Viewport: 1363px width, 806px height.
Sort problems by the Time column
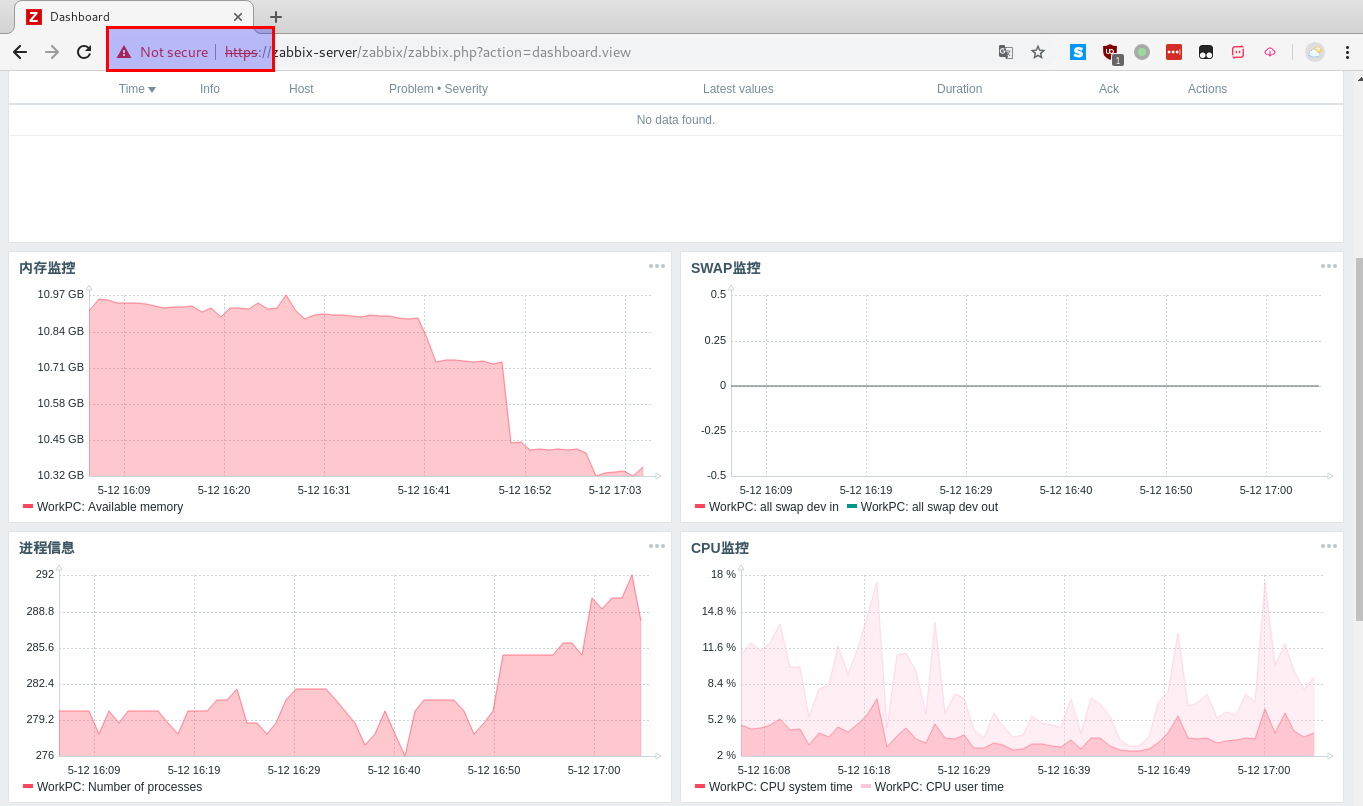pyautogui.click(x=137, y=89)
